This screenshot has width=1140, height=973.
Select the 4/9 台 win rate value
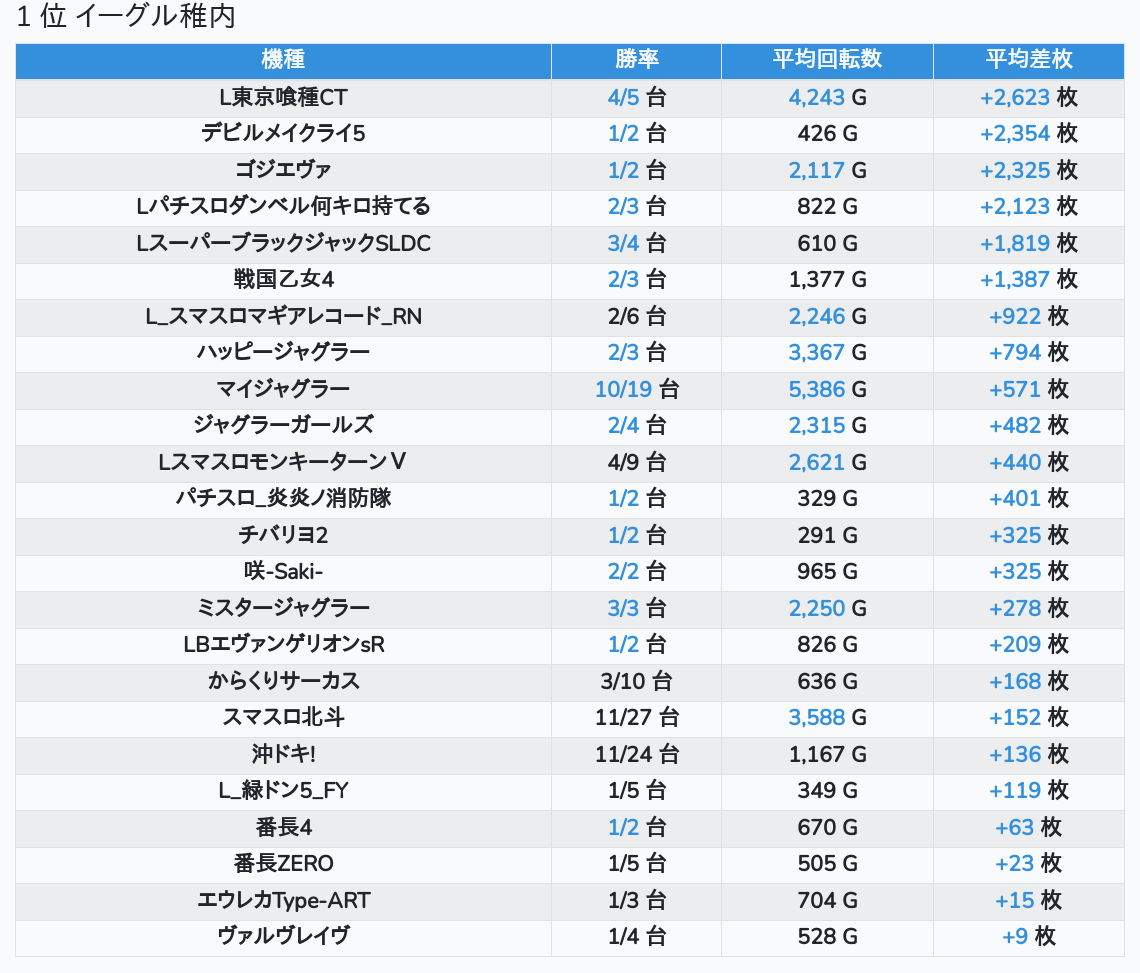pyautogui.click(x=636, y=462)
